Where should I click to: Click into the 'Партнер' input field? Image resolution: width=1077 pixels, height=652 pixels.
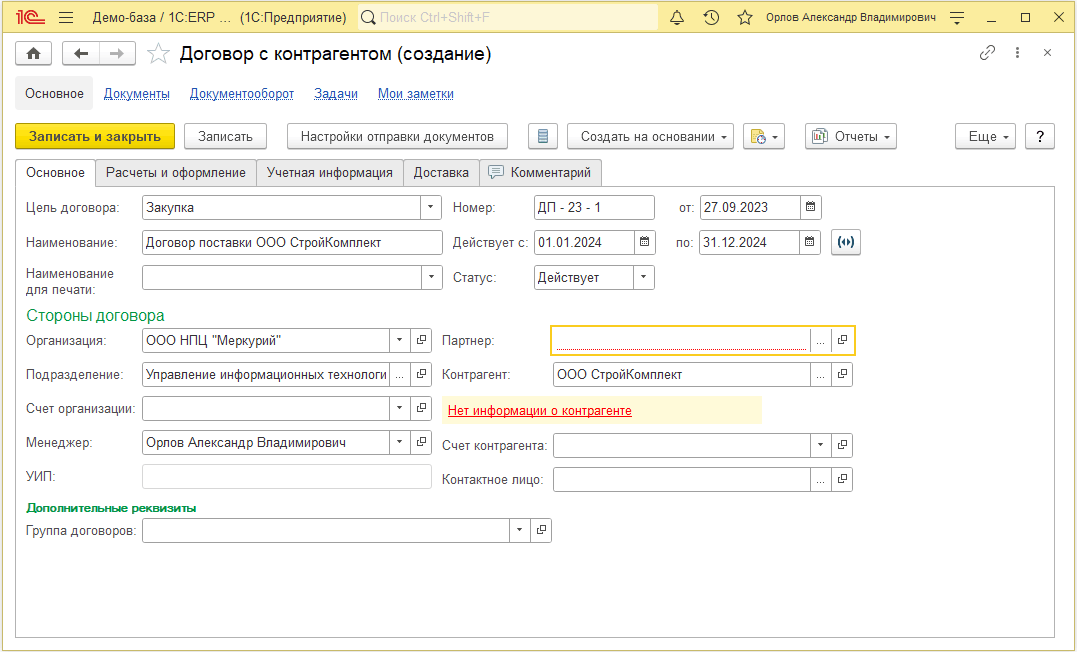tap(680, 340)
